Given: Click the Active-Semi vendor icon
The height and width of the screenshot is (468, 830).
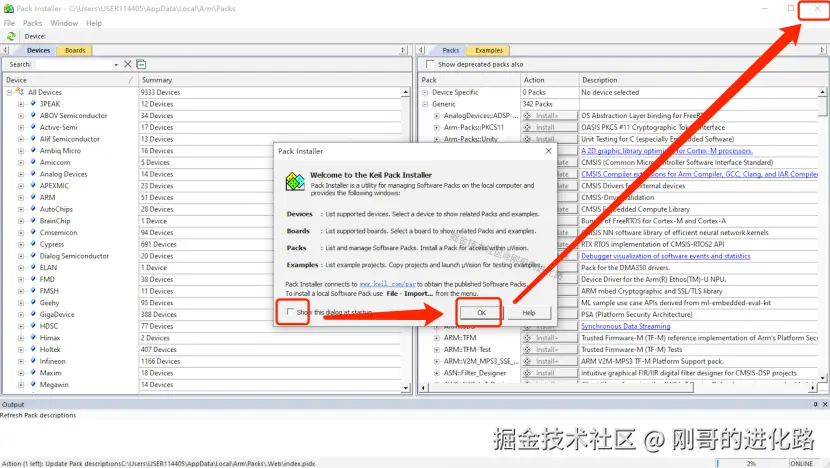Looking at the screenshot, I should tap(33, 127).
